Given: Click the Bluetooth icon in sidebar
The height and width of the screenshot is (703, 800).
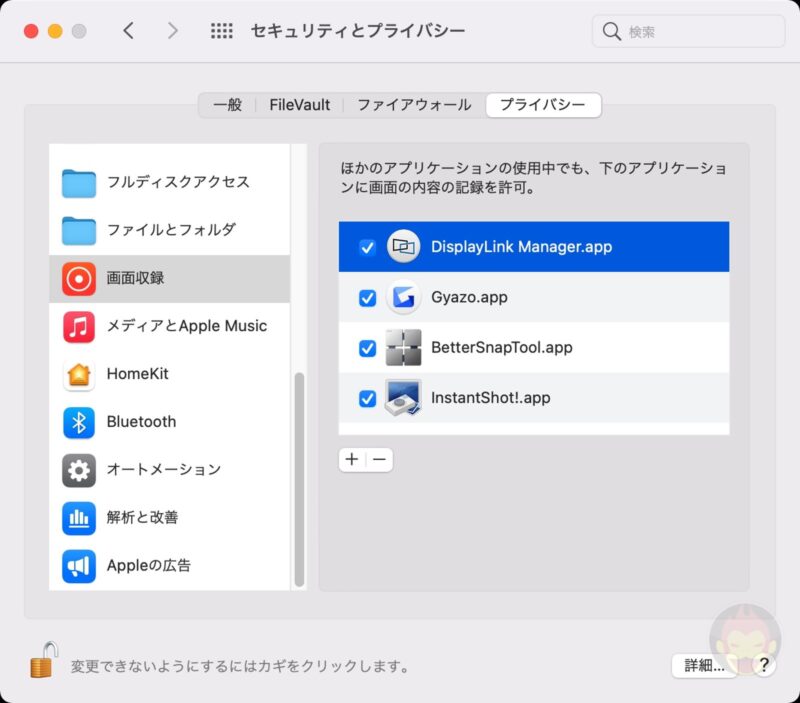Looking at the screenshot, I should [x=78, y=422].
